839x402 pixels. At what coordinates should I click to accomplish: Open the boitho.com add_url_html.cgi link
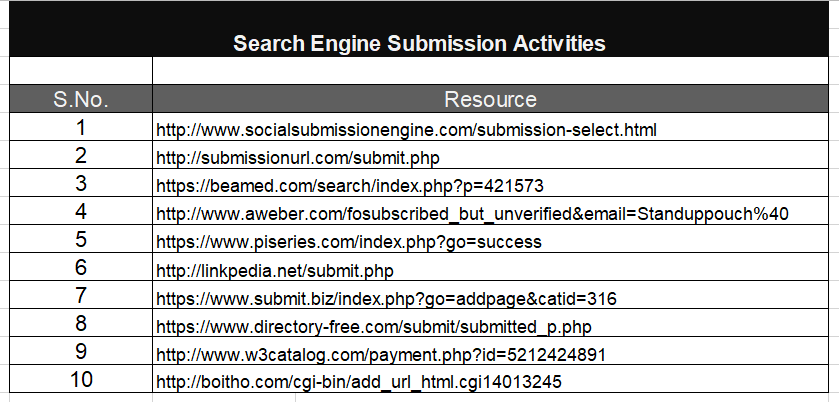click(x=359, y=382)
